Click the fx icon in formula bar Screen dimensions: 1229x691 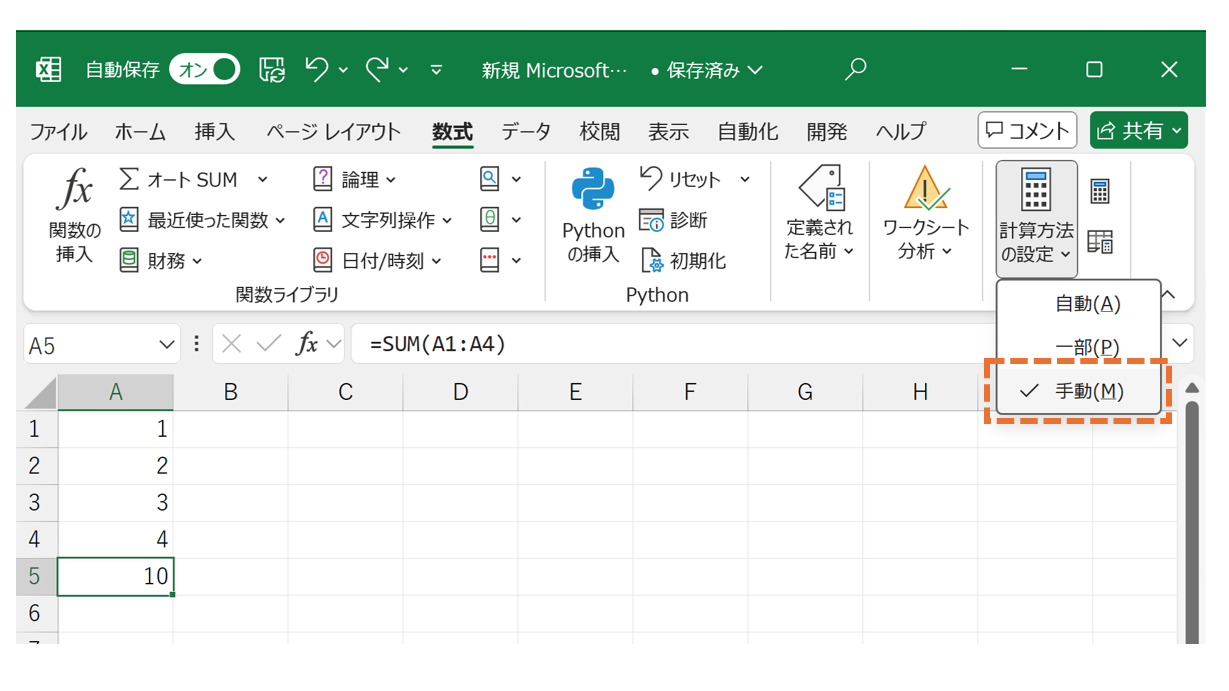coord(307,344)
